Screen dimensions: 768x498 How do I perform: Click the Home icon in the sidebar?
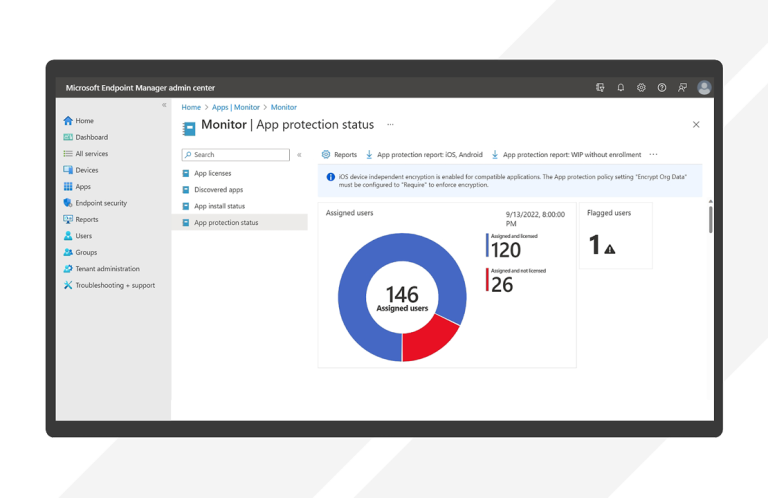coord(68,120)
